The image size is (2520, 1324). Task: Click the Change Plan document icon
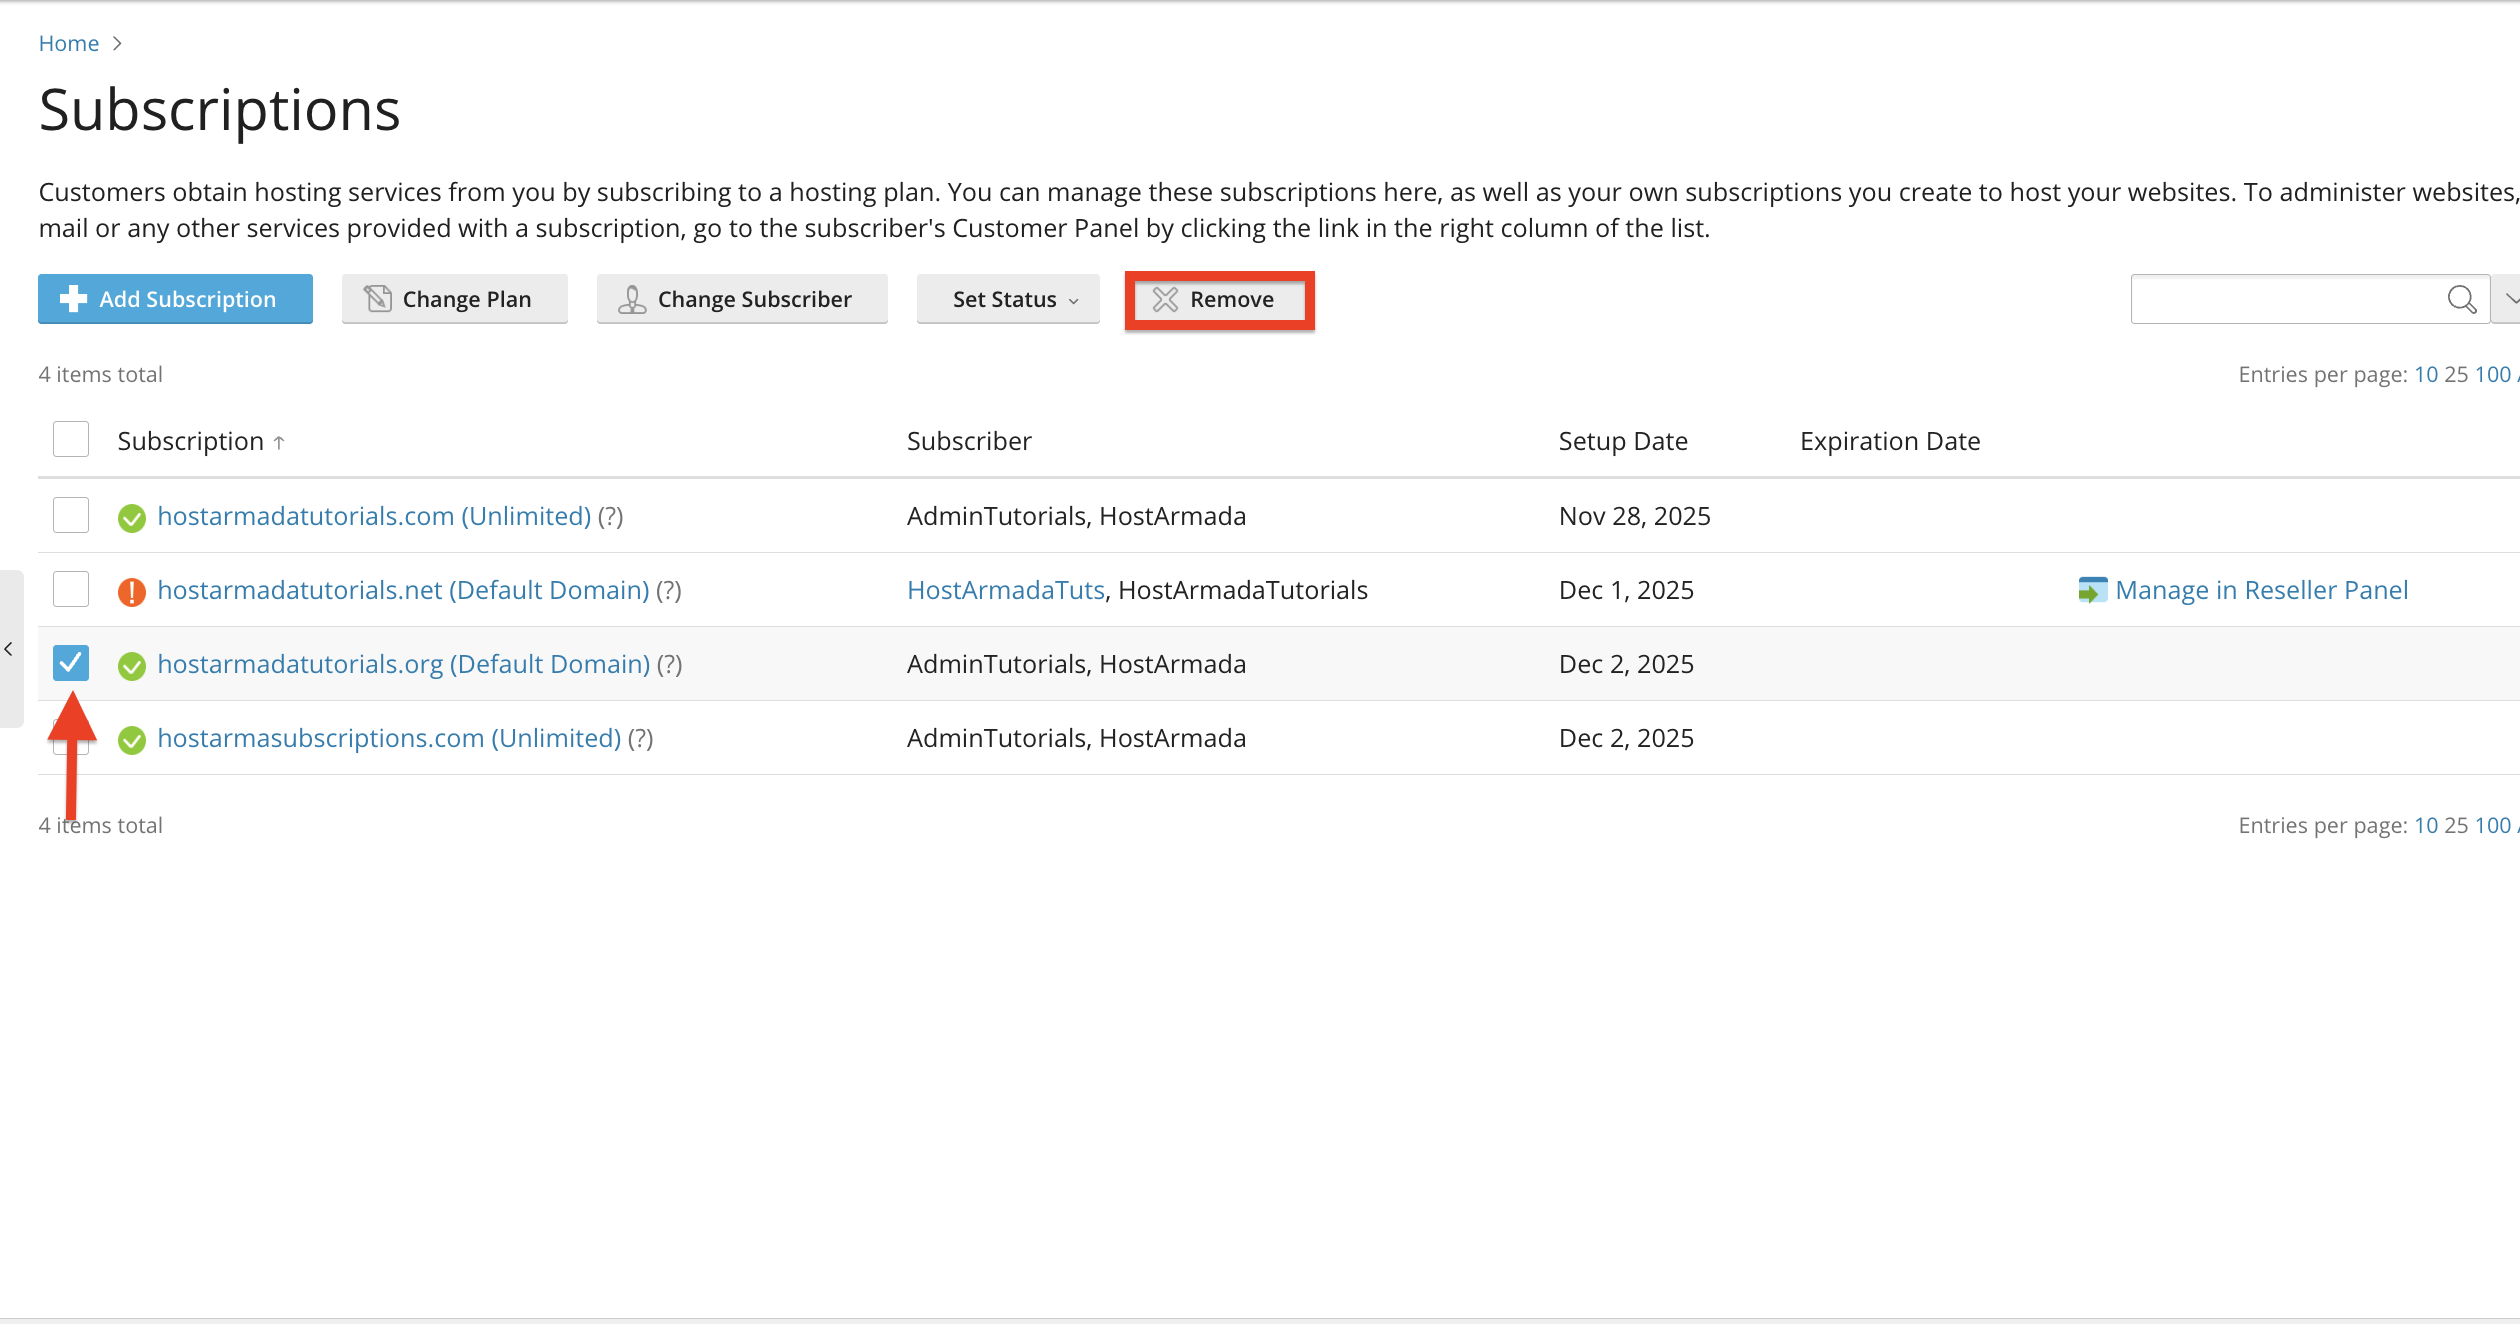(378, 299)
